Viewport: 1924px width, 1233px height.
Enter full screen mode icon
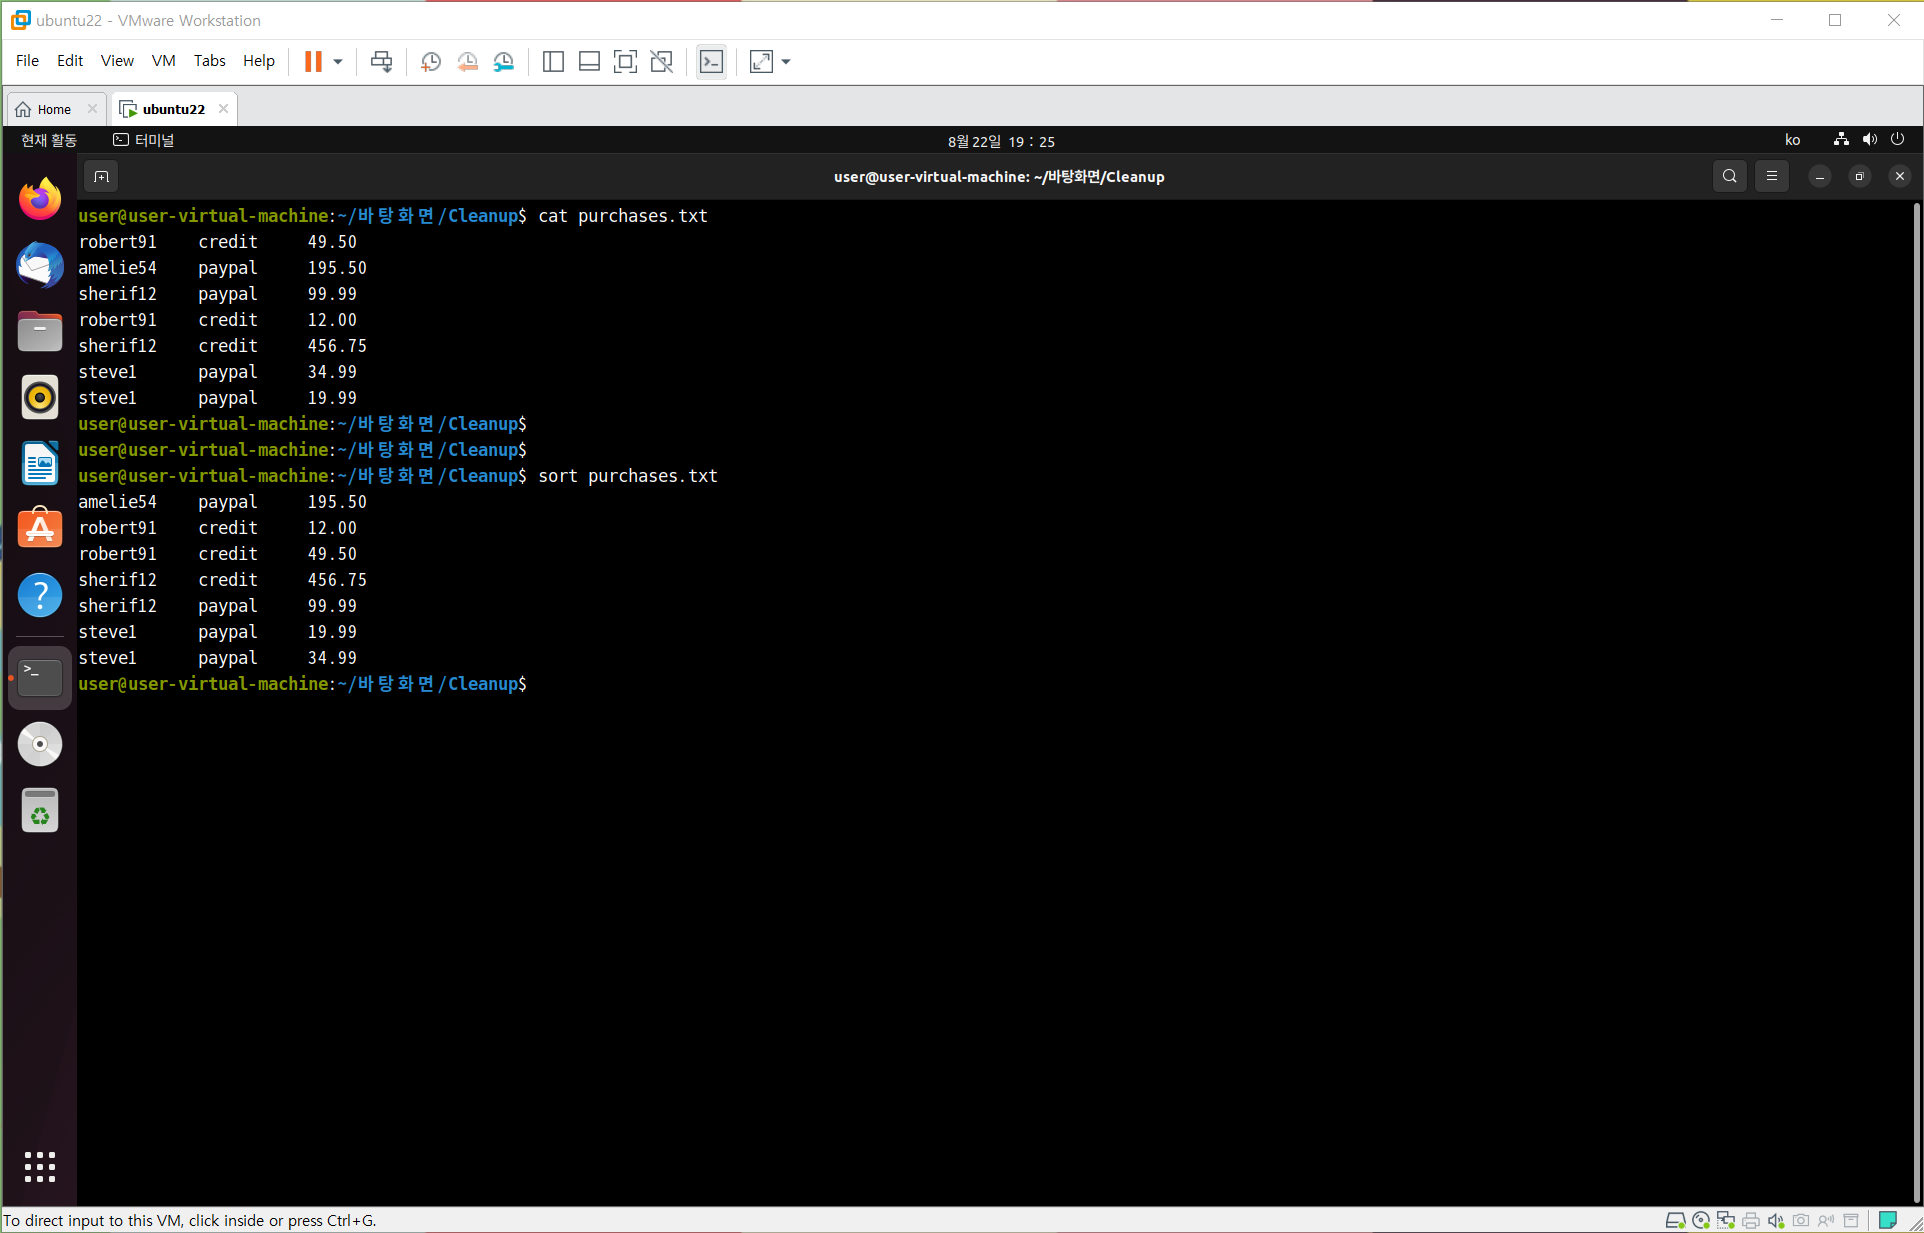click(625, 62)
